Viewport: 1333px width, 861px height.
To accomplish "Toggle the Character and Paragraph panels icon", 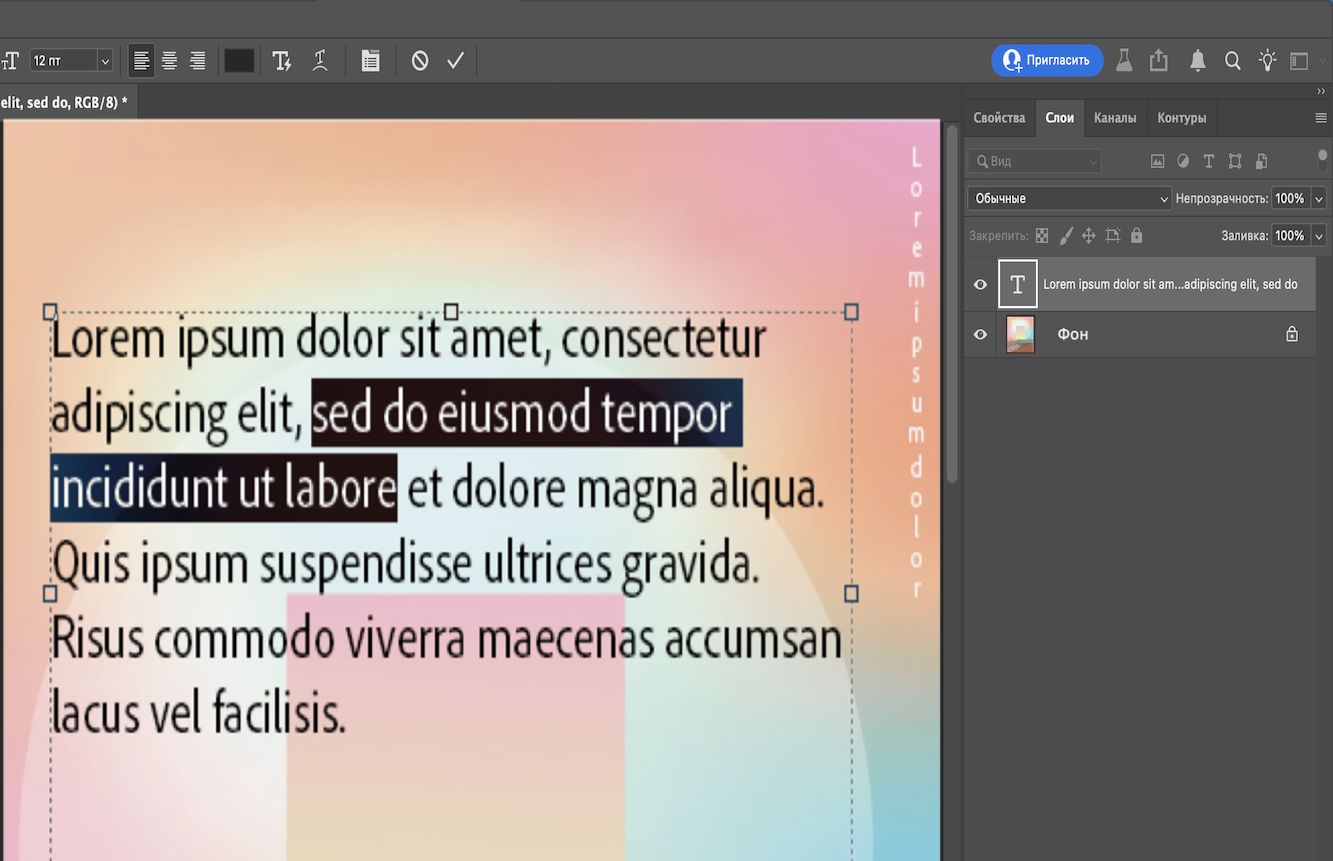I will point(371,60).
